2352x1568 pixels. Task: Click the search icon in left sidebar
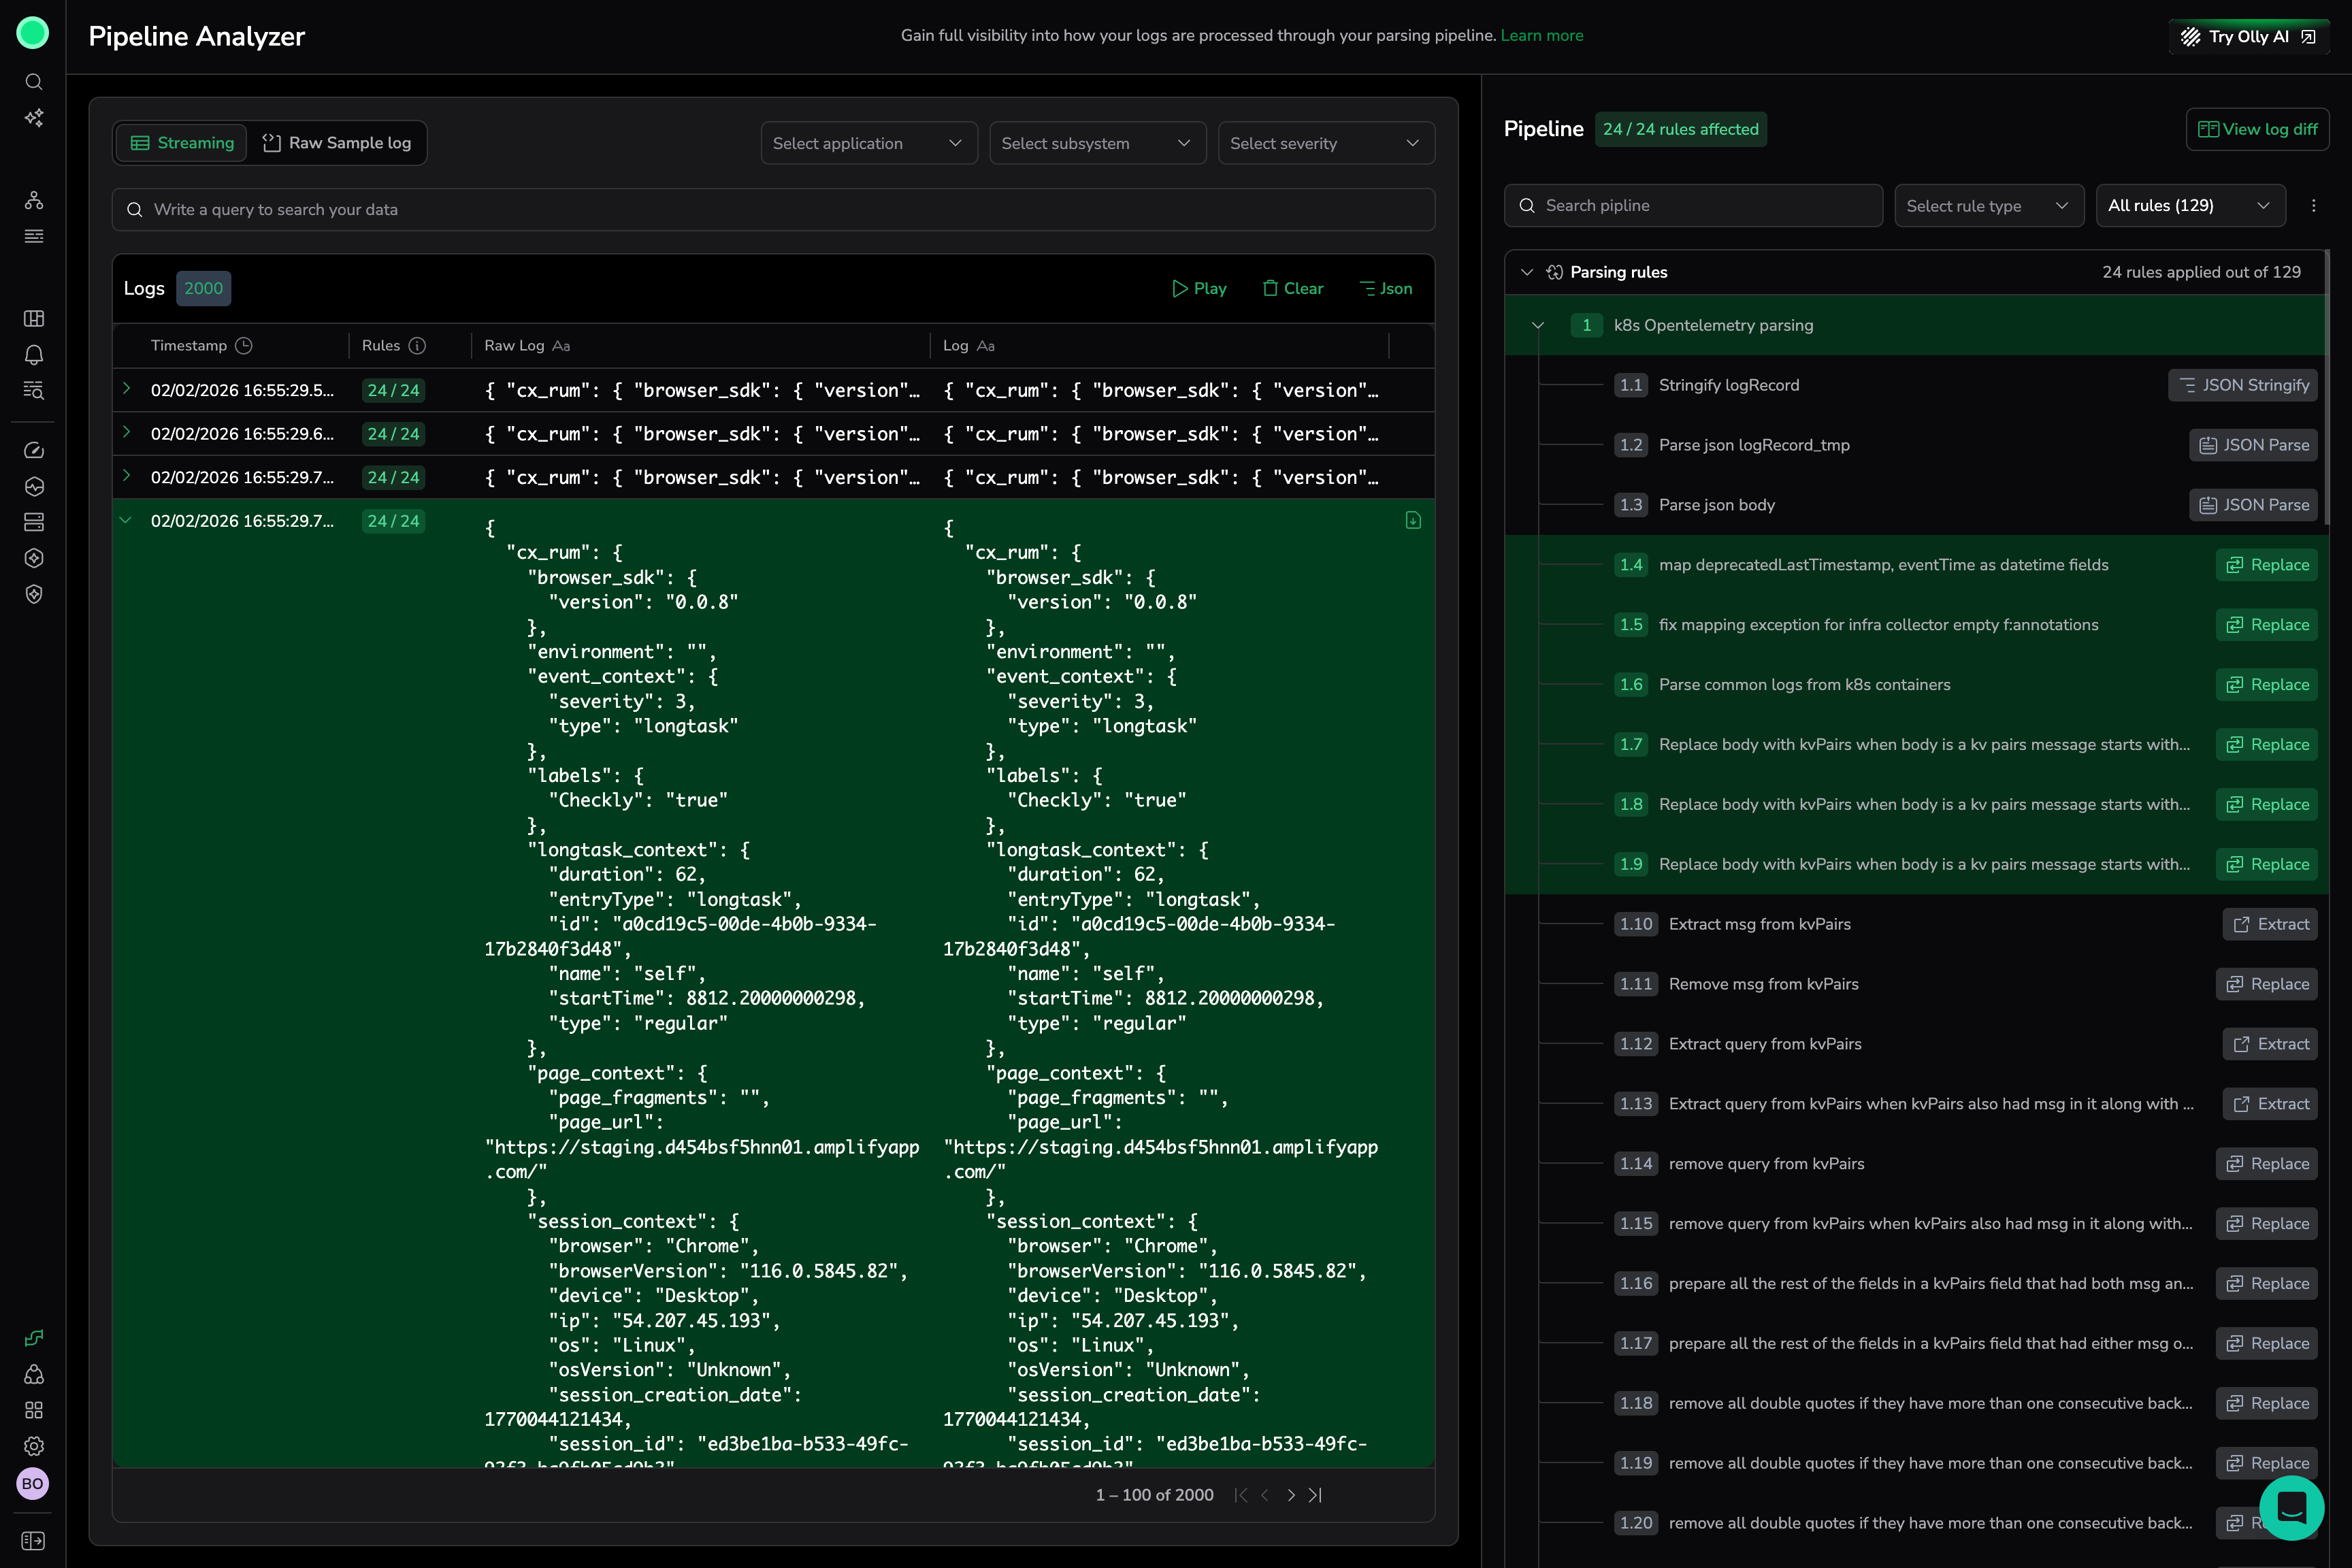[x=33, y=82]
